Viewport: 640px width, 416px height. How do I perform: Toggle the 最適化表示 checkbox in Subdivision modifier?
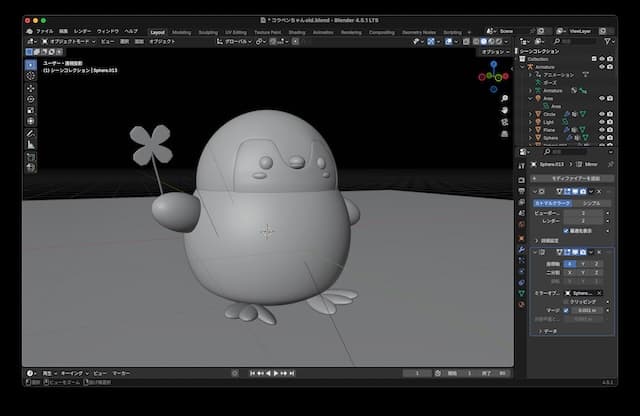pos(566,231)
